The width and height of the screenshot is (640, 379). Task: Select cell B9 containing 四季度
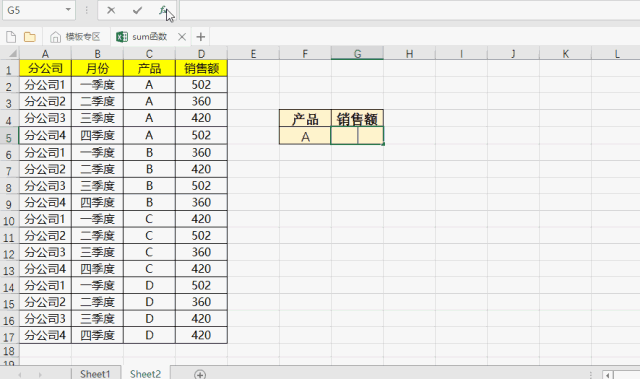tap(97, 202)
